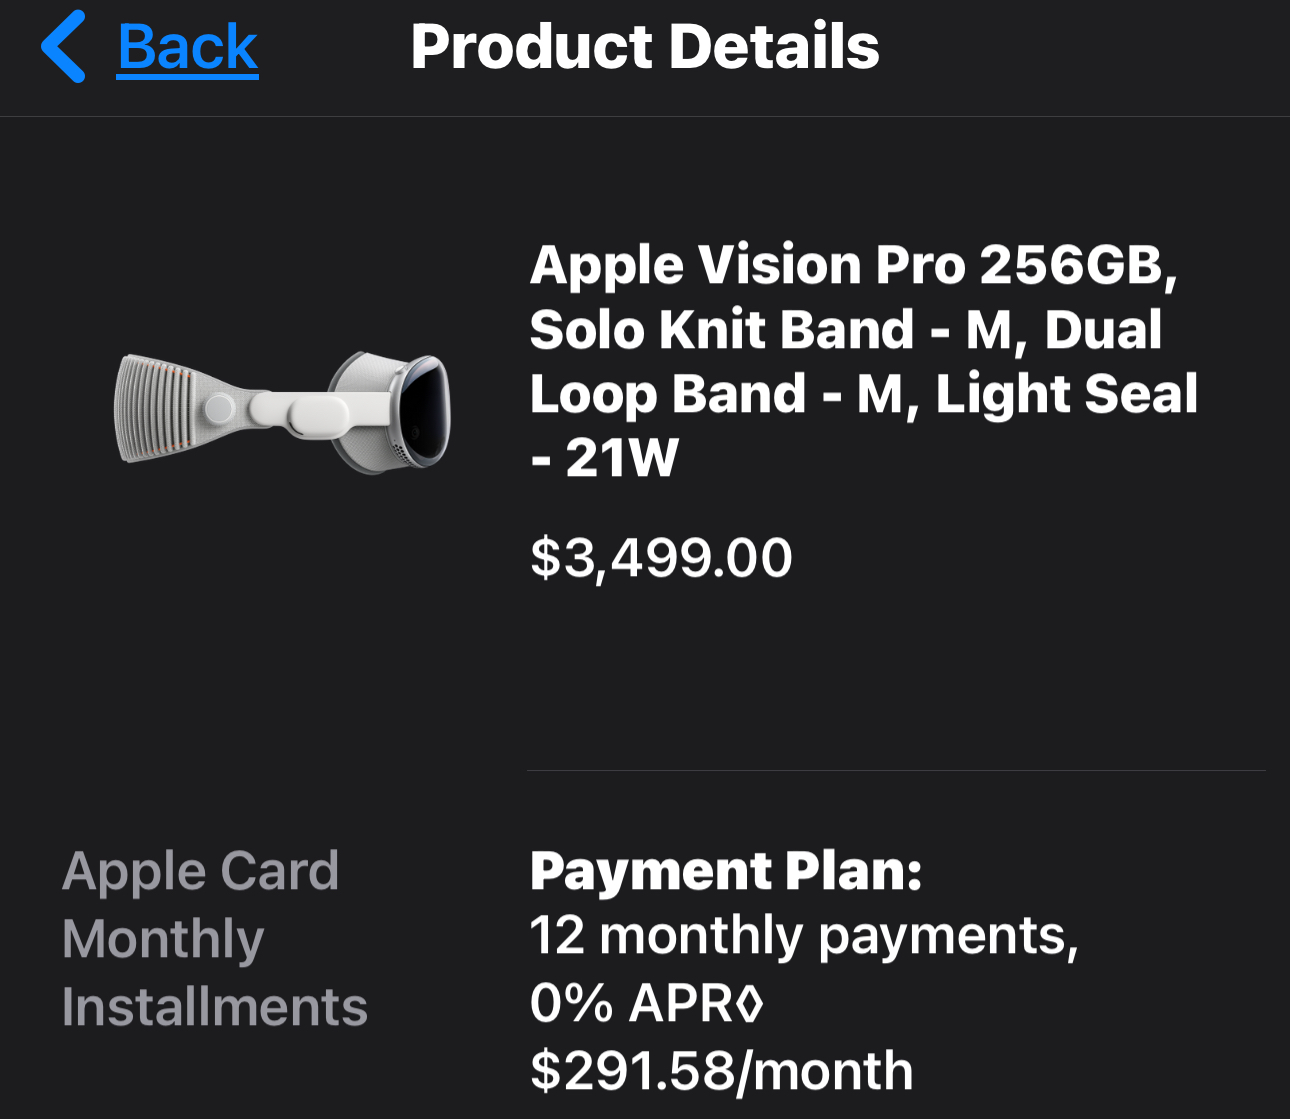1290x1119 pixels.
Task: Click the Apple Card Monthly Installments label
Action: click(x=214, y=938)
